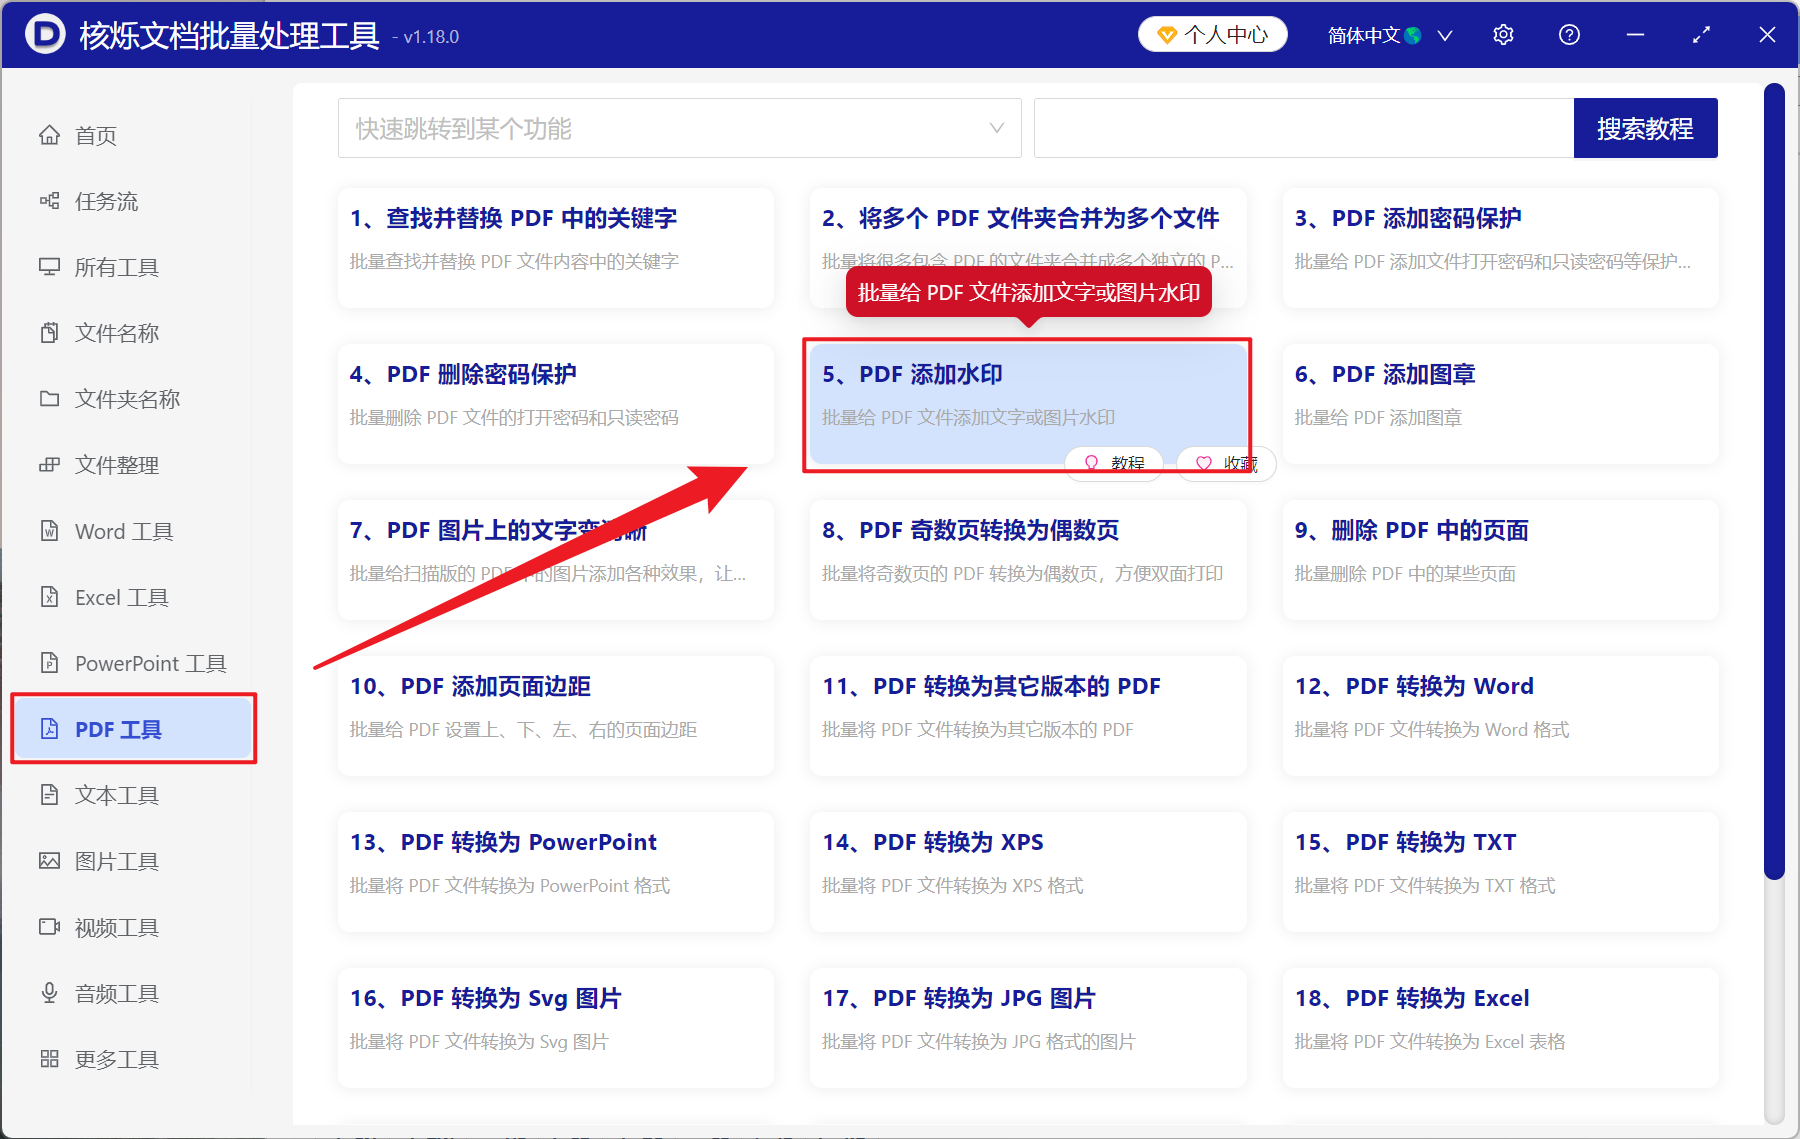Image resolution: width=1800 pixels, height=1139 pixels.
Task: Select PDF 工具 in the sidebar
Action: tap(117, 729)
